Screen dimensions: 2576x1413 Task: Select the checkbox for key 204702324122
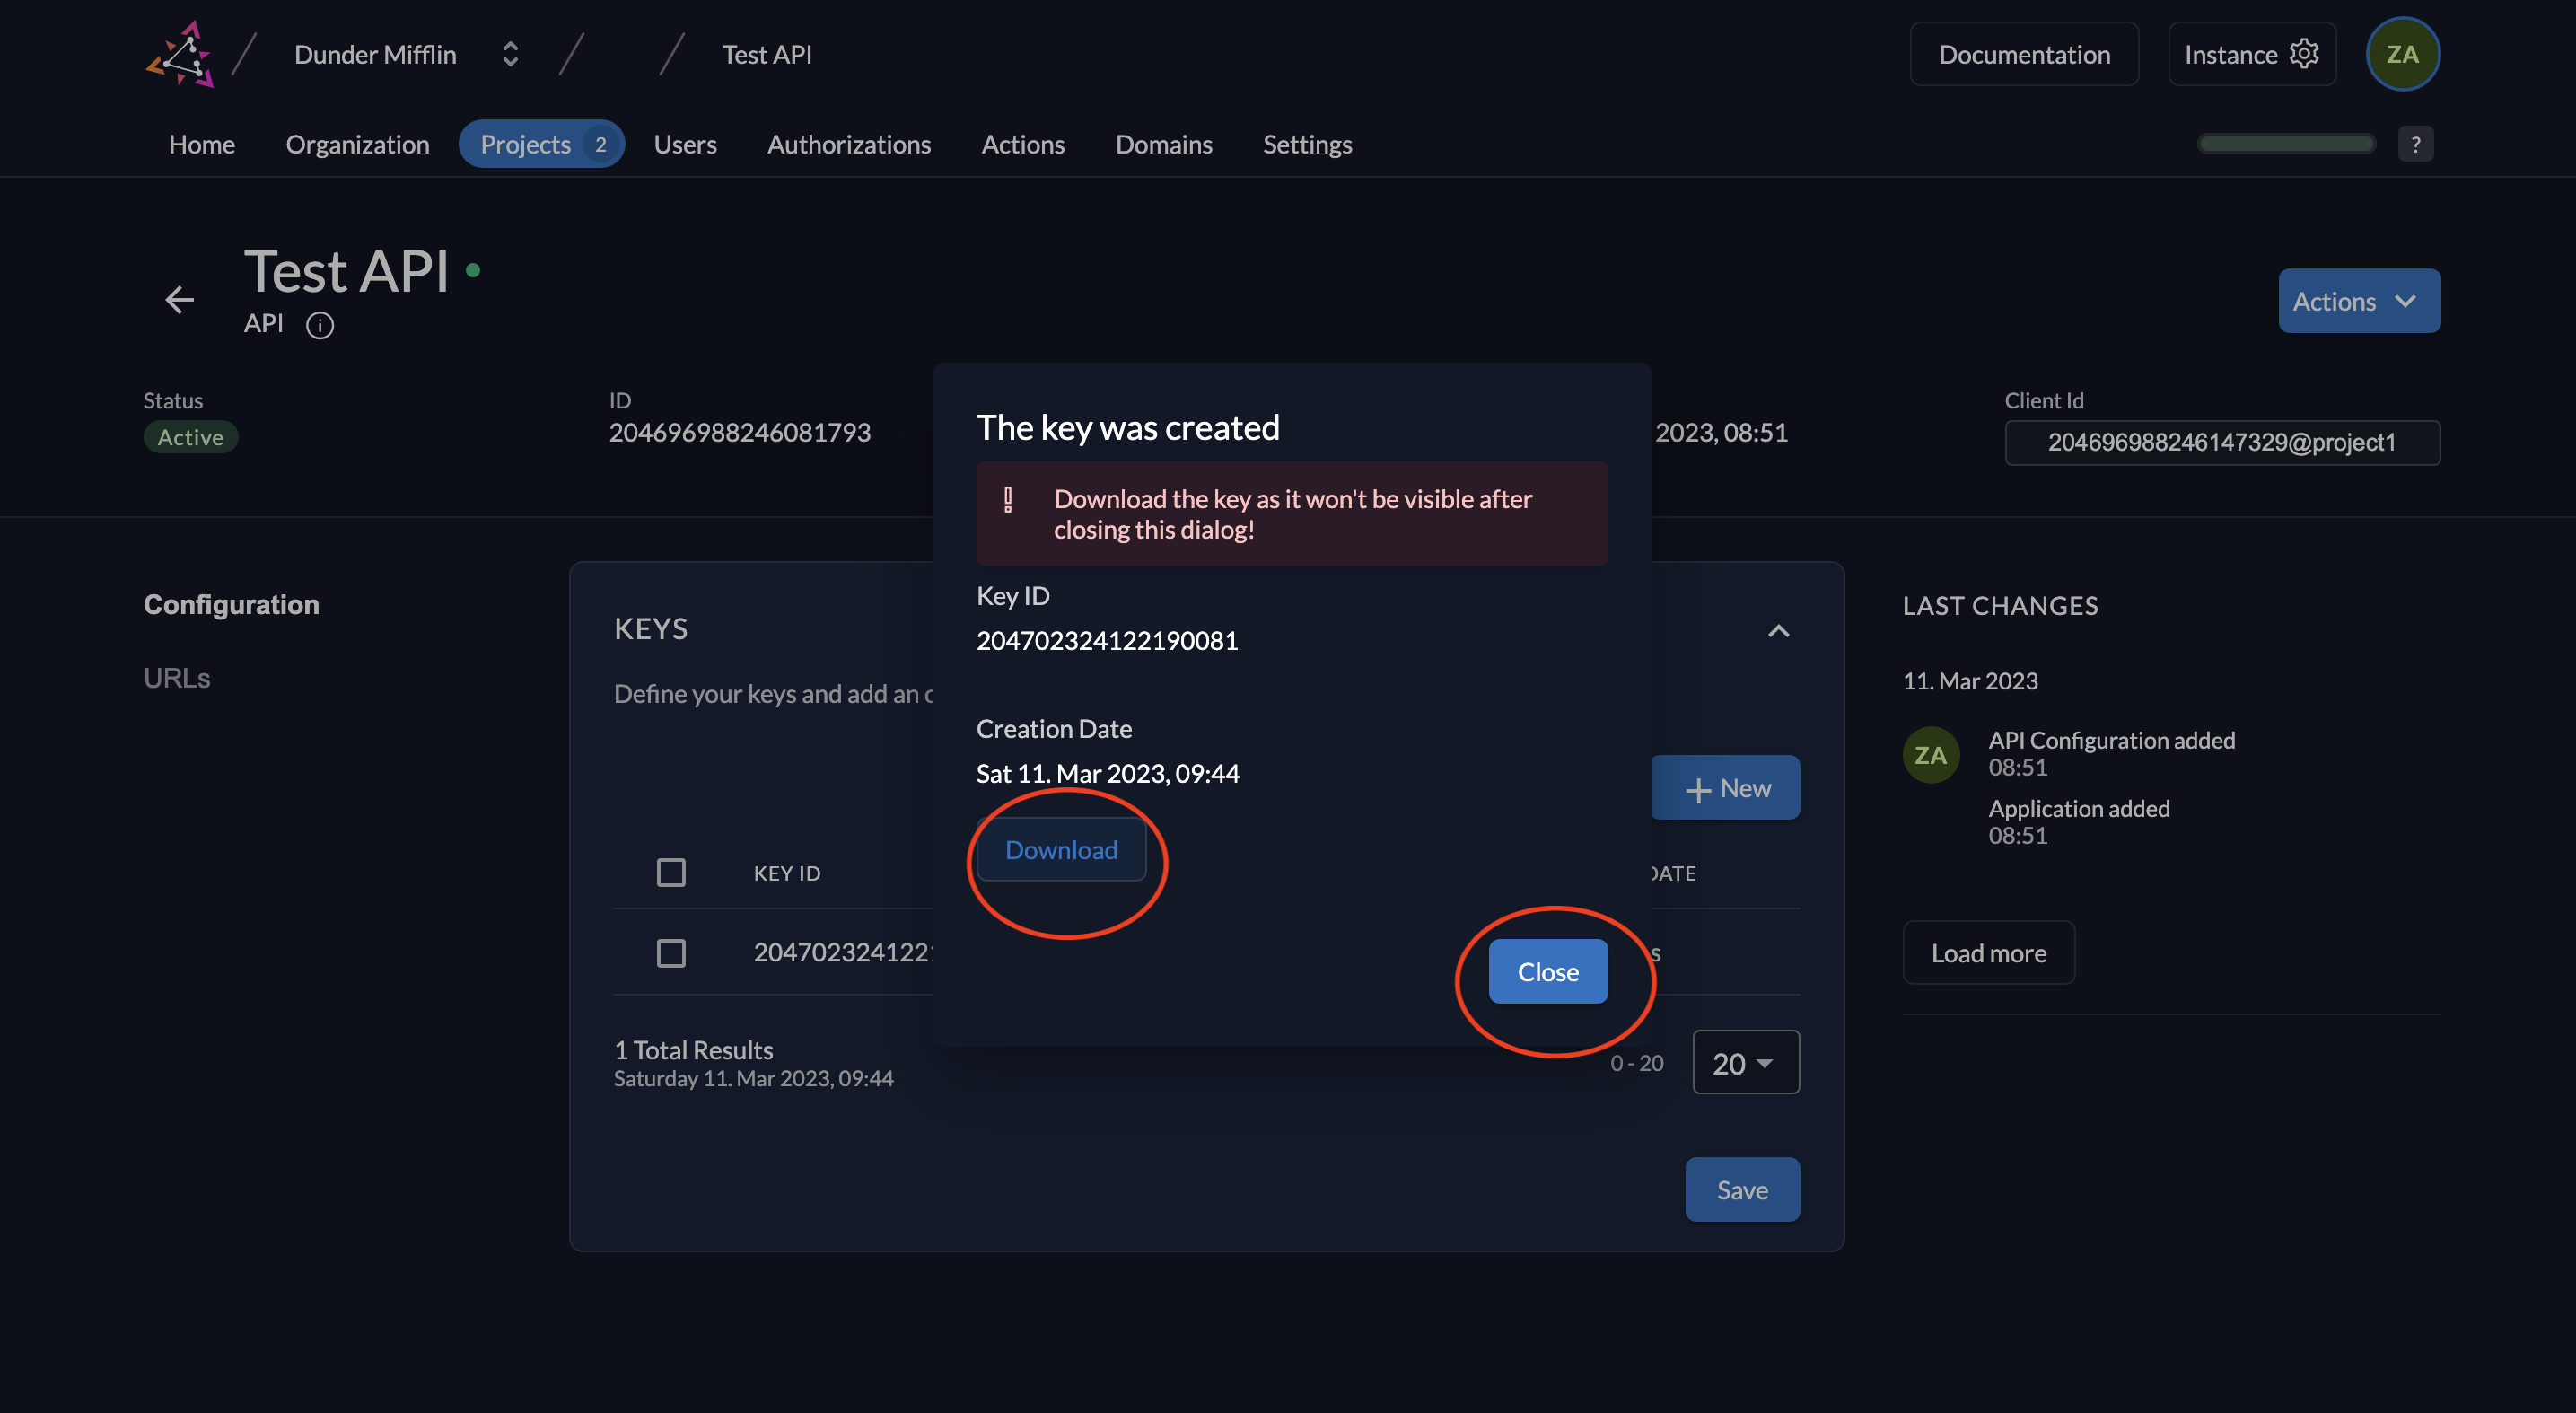(x=671, y=953)
